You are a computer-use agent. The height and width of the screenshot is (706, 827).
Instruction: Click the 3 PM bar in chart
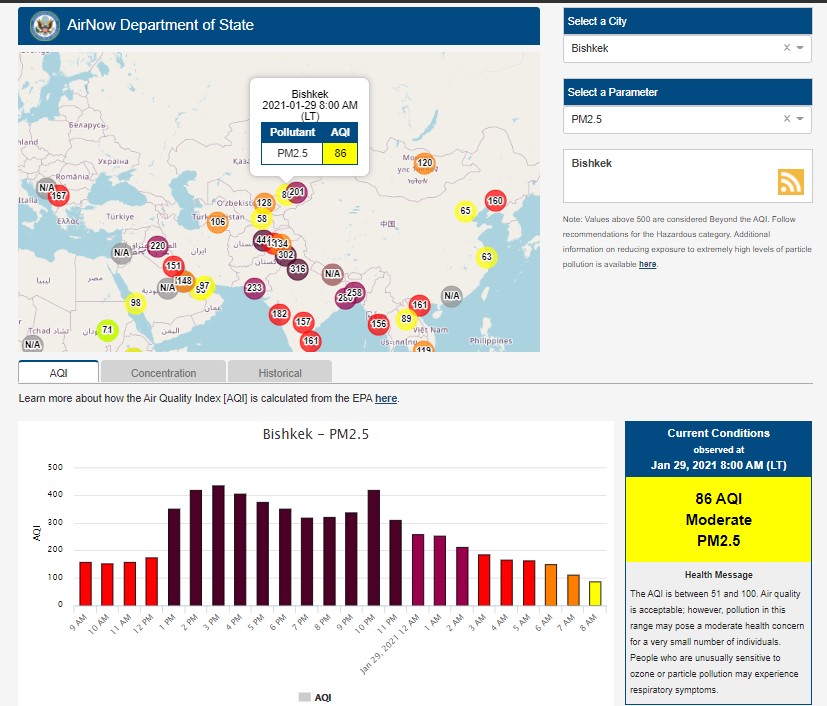[218, 545]
